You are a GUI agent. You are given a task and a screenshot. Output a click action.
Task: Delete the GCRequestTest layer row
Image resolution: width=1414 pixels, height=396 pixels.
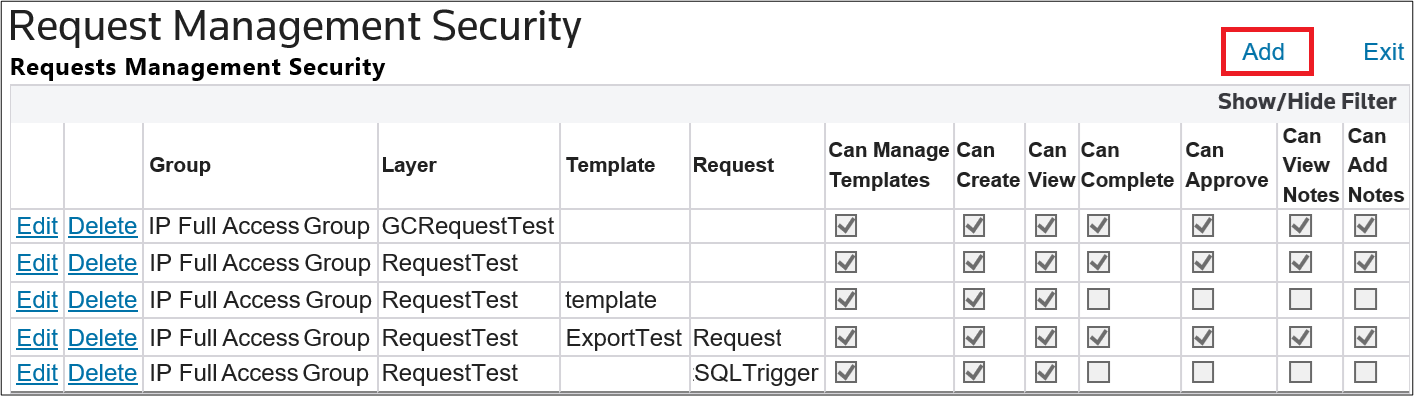(102, 226)
